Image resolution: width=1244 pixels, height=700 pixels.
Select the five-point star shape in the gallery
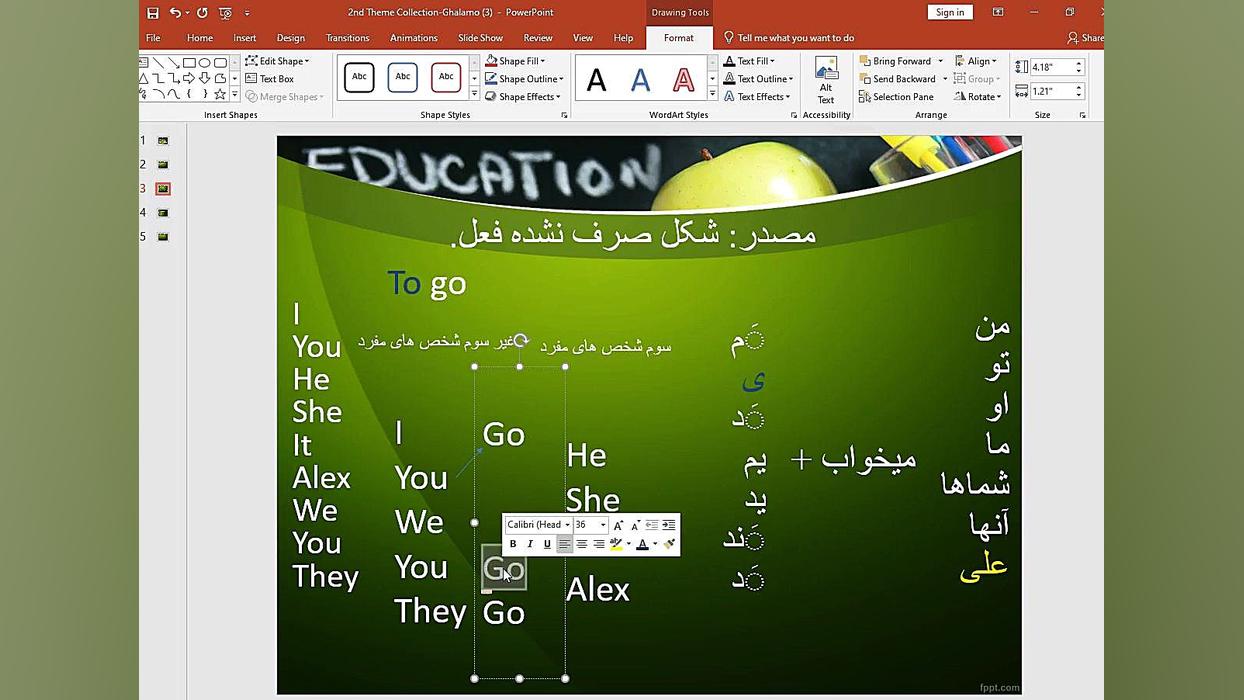[220, 94]
